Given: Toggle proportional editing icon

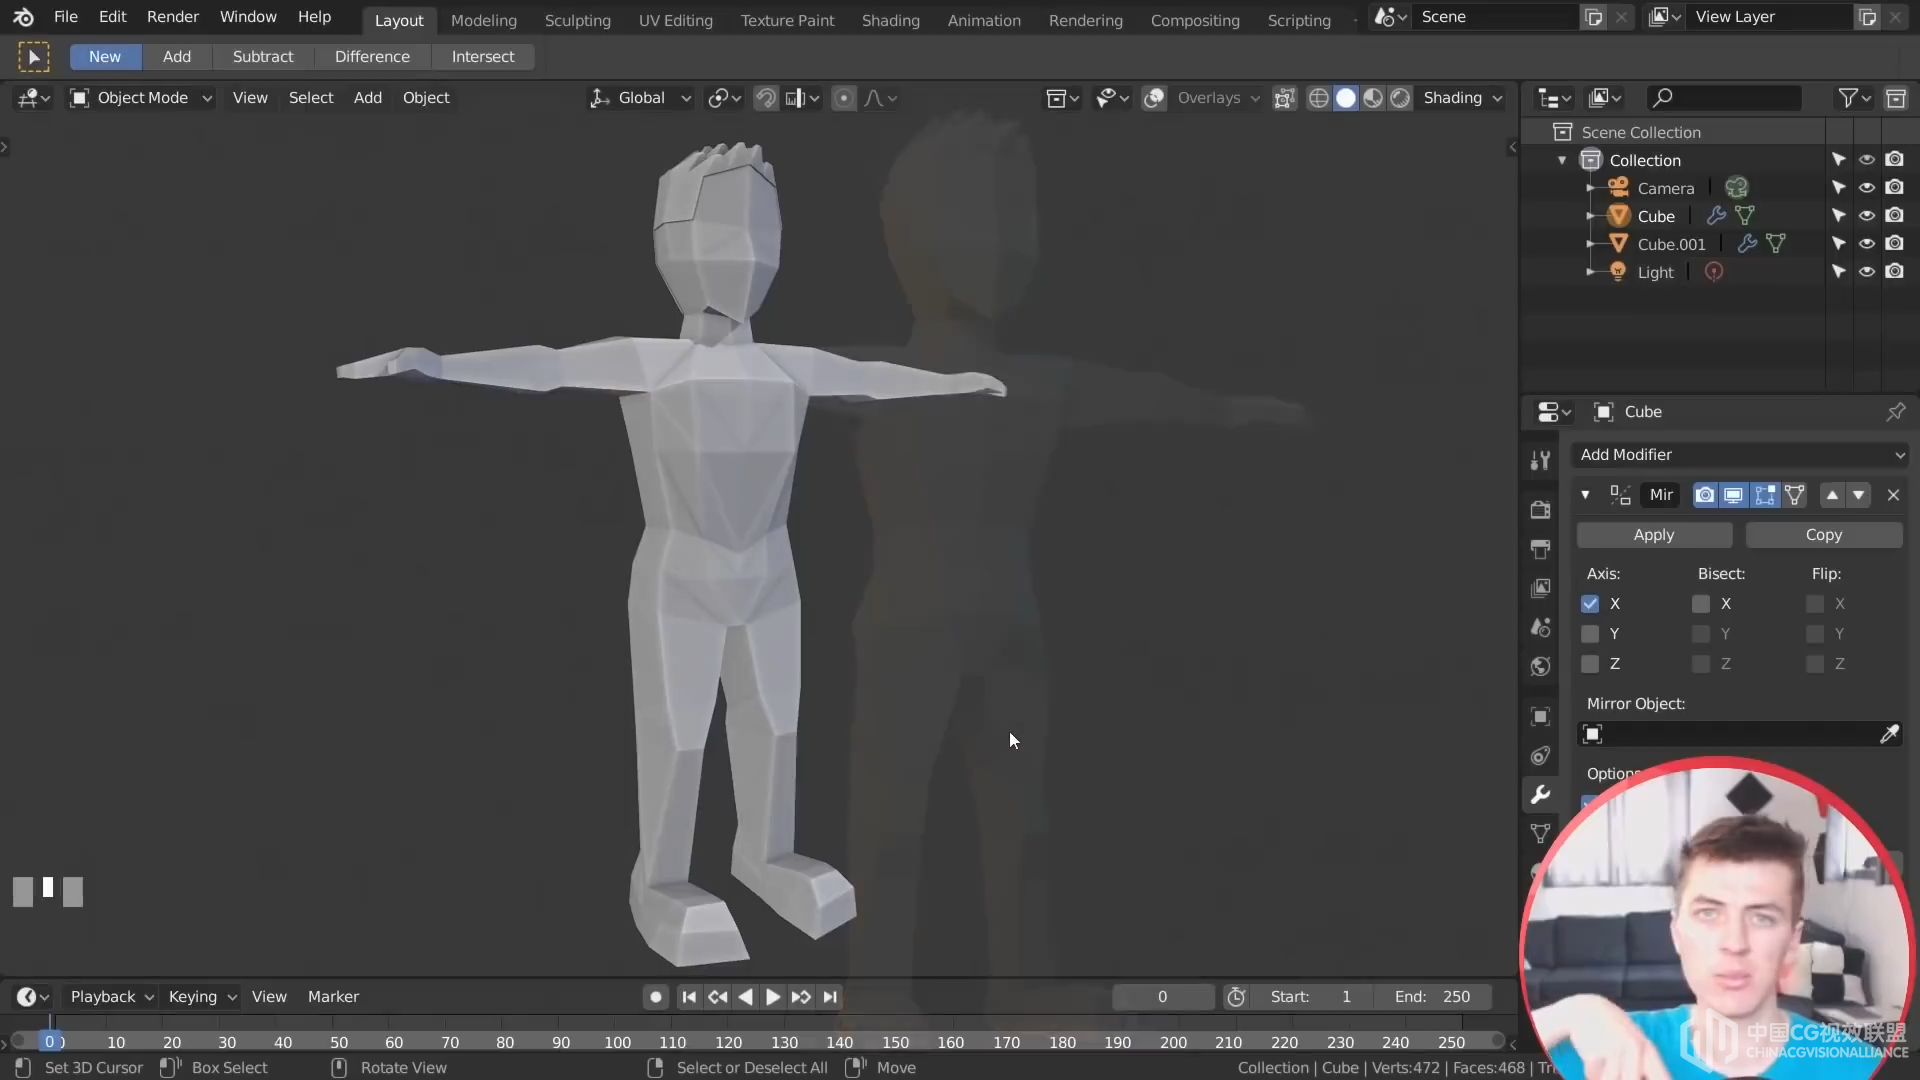Looking at the screenshot, I should point(844,98).
